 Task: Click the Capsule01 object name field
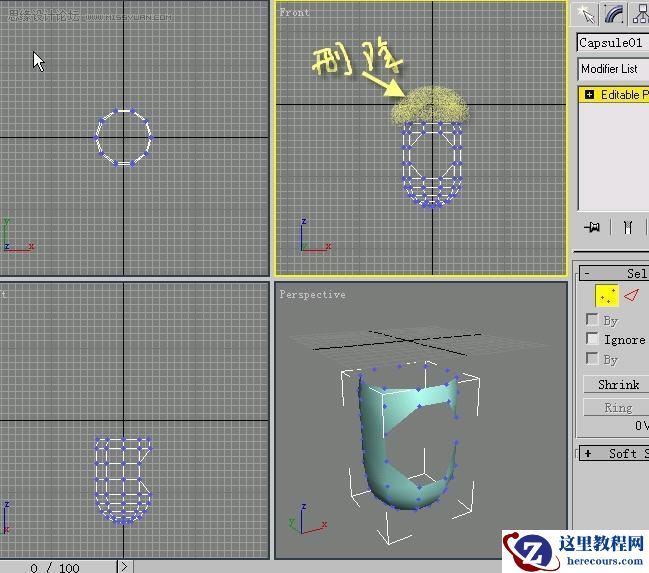pos(613,43)
